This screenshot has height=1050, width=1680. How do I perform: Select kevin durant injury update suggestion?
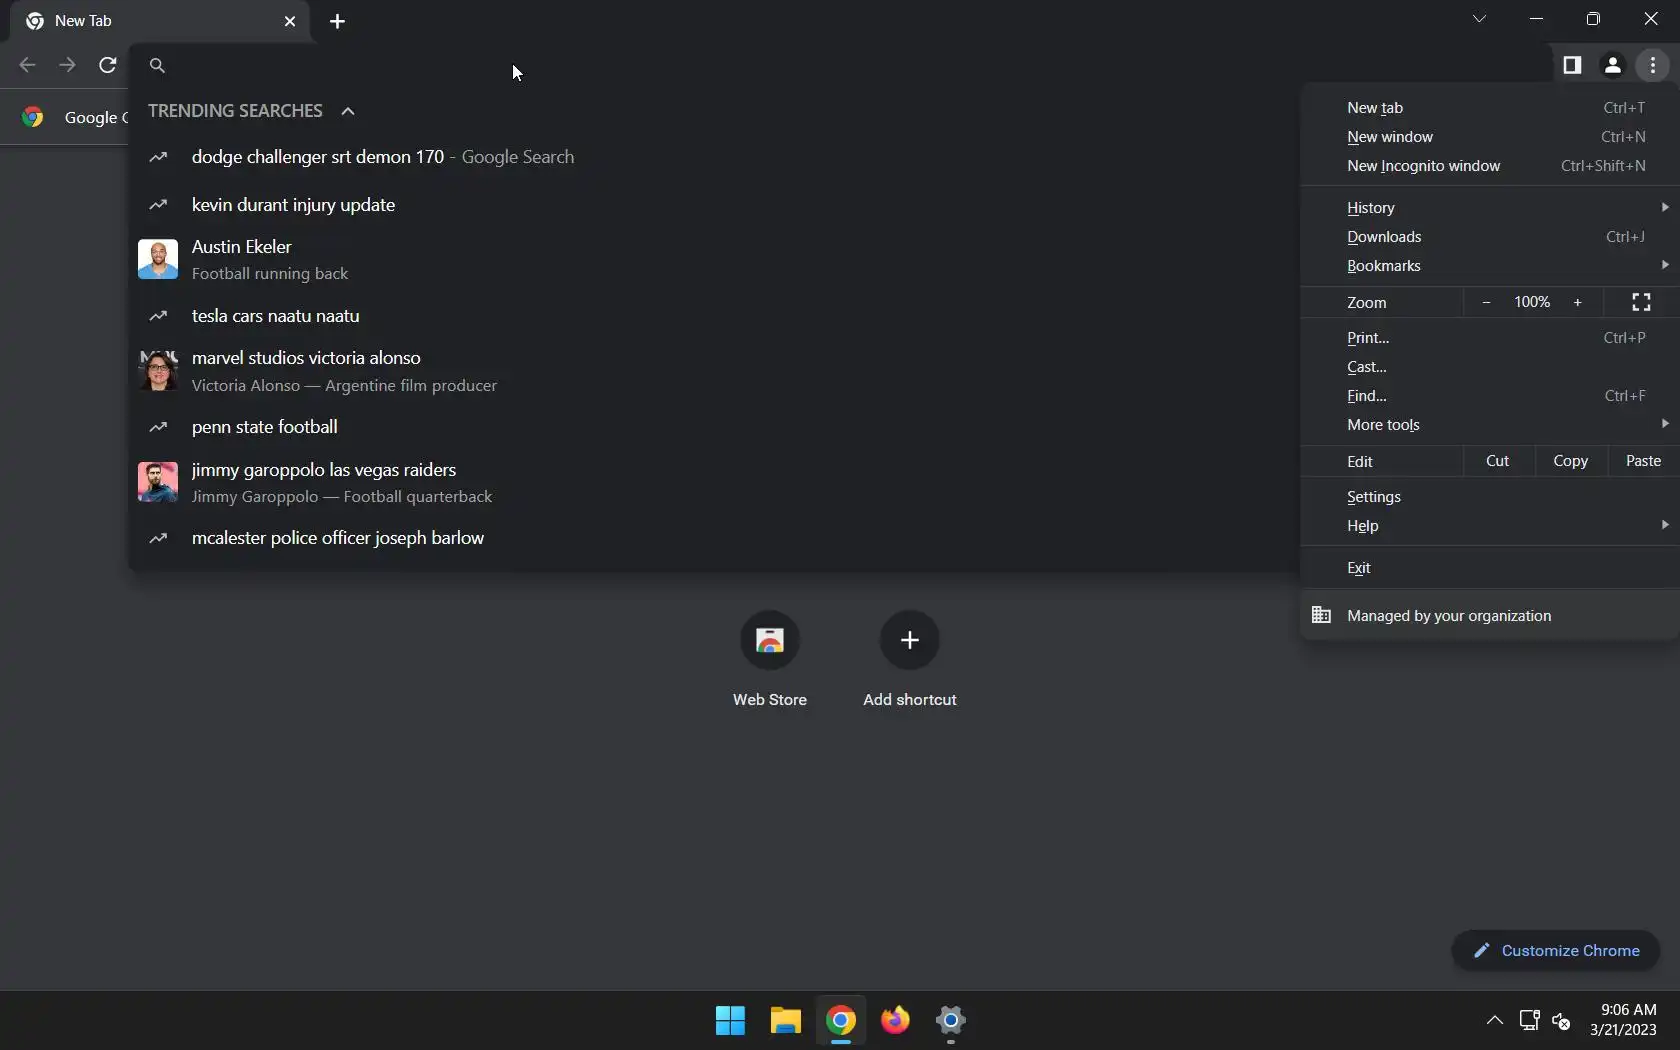tap(714, 205)
